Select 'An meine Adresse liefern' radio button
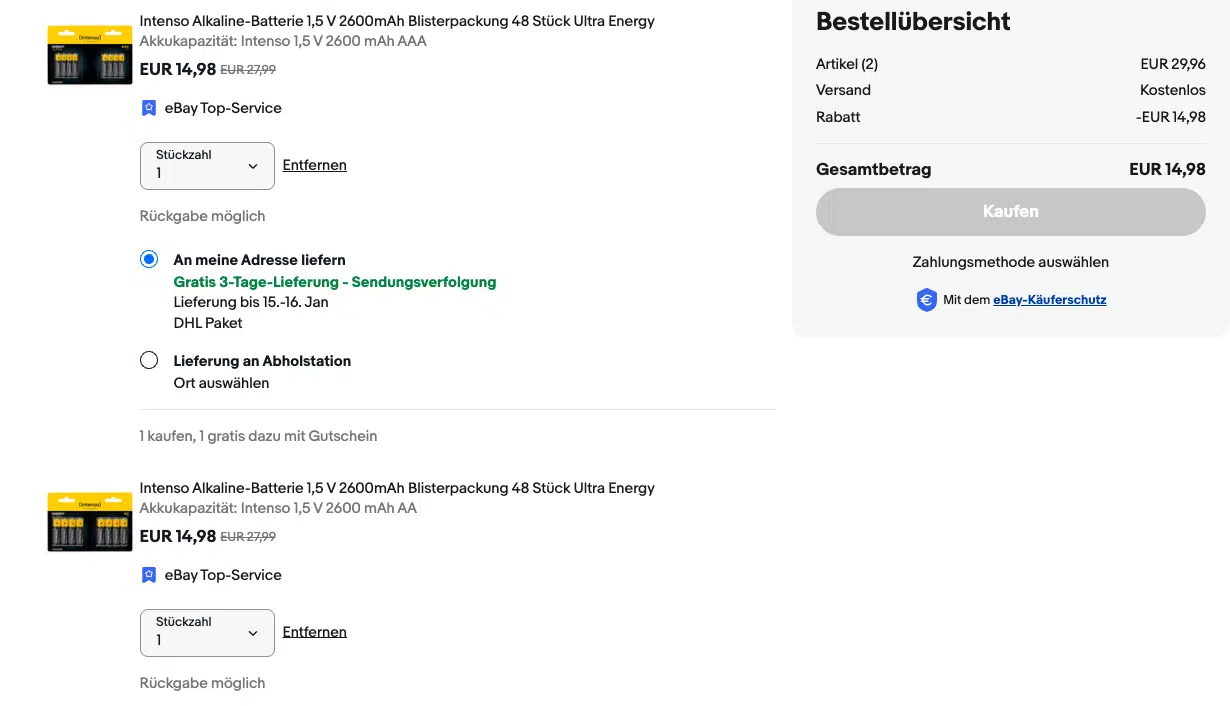The width and height of the screenshot is (1230, 706). 149,260
